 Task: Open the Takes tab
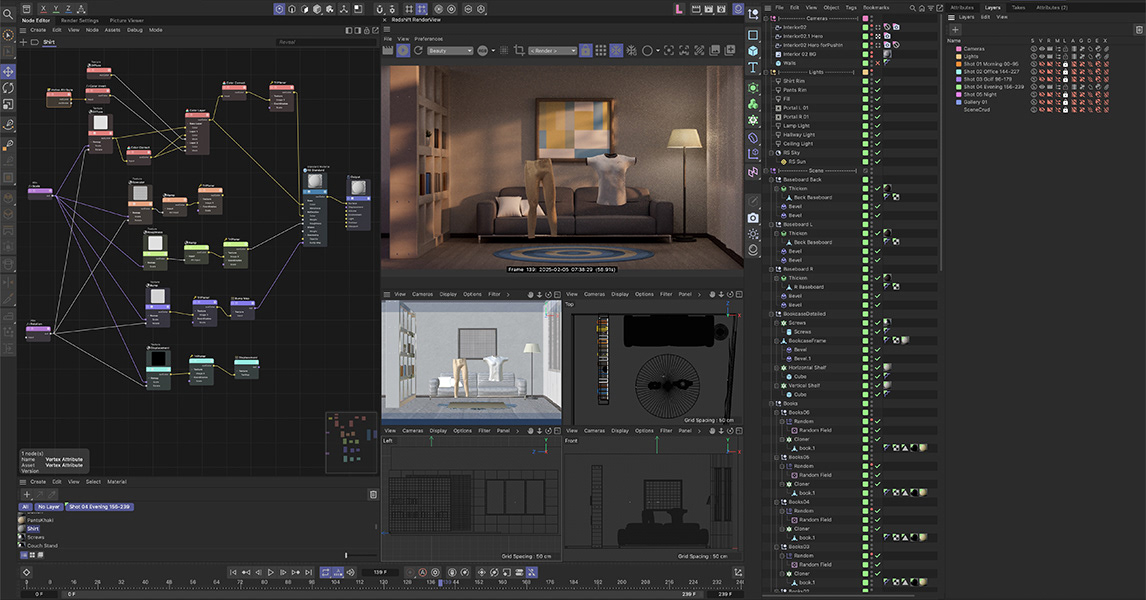[1018, 7]
